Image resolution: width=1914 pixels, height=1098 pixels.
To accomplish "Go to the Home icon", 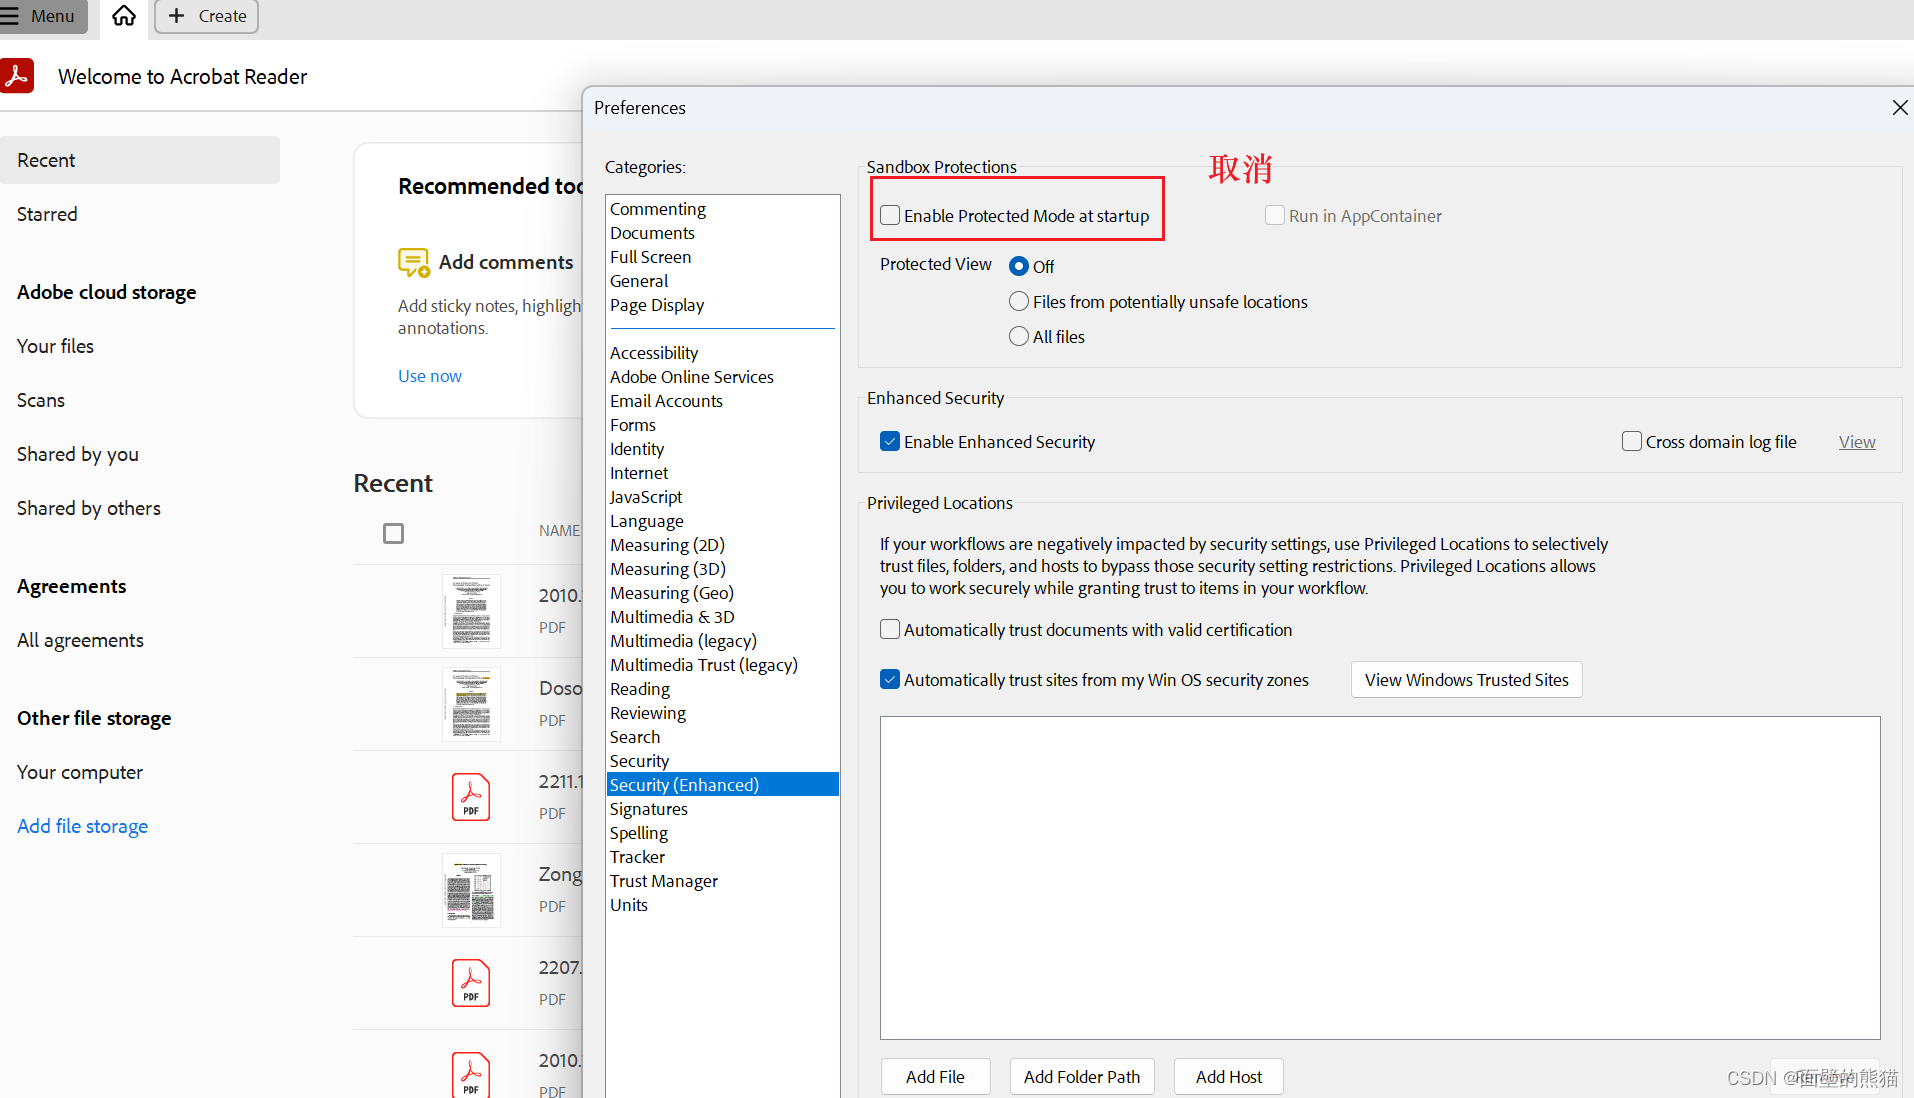I will 123,16.
